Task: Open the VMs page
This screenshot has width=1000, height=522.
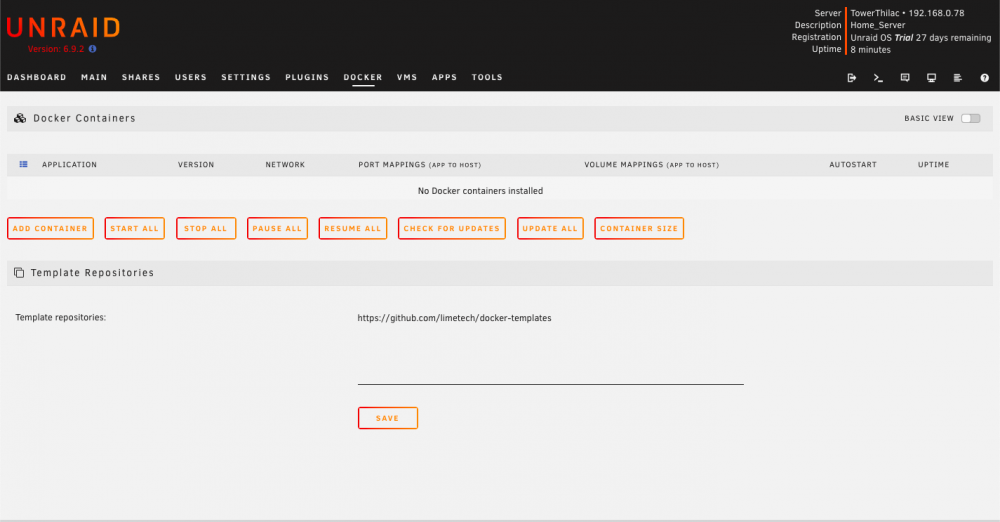Action: click(407, 77)
